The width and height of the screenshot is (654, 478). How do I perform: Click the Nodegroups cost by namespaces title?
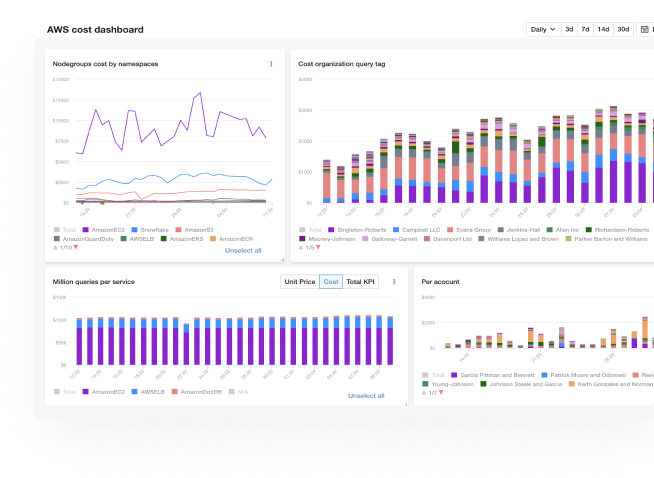[106, 64]
